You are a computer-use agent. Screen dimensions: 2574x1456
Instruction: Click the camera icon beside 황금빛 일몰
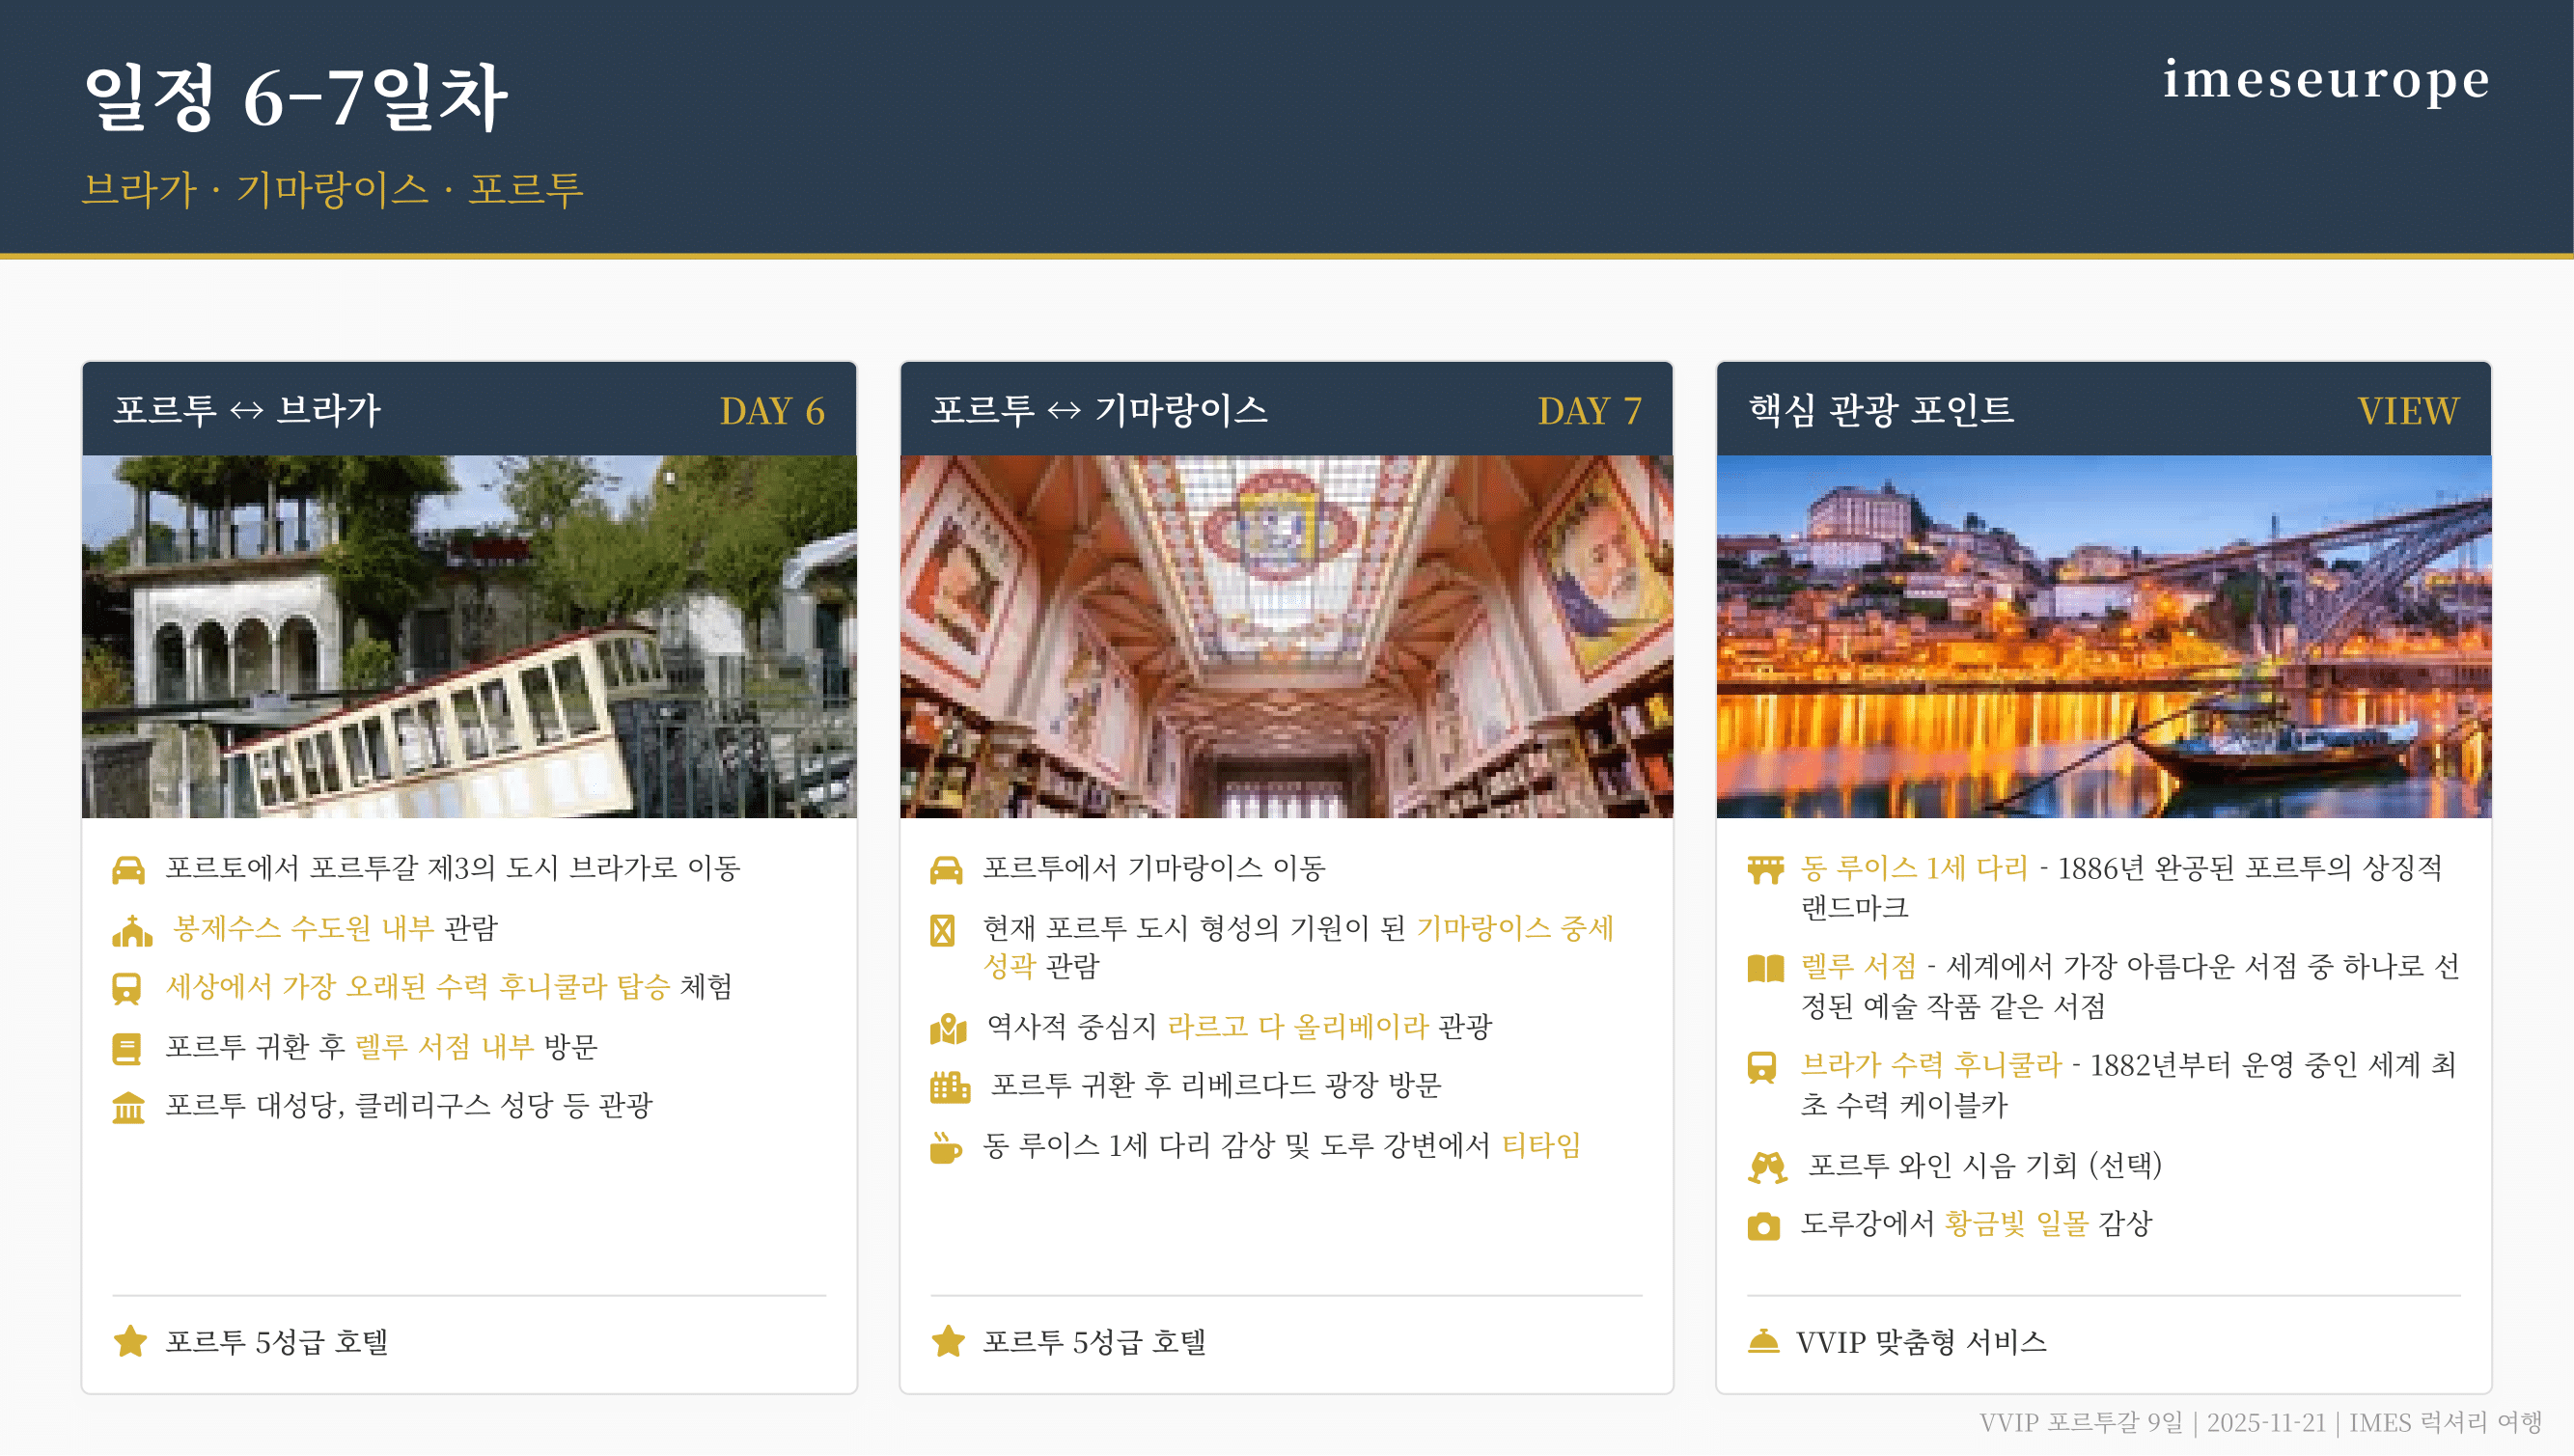pyautogui.click(x=1763, y=1226)
